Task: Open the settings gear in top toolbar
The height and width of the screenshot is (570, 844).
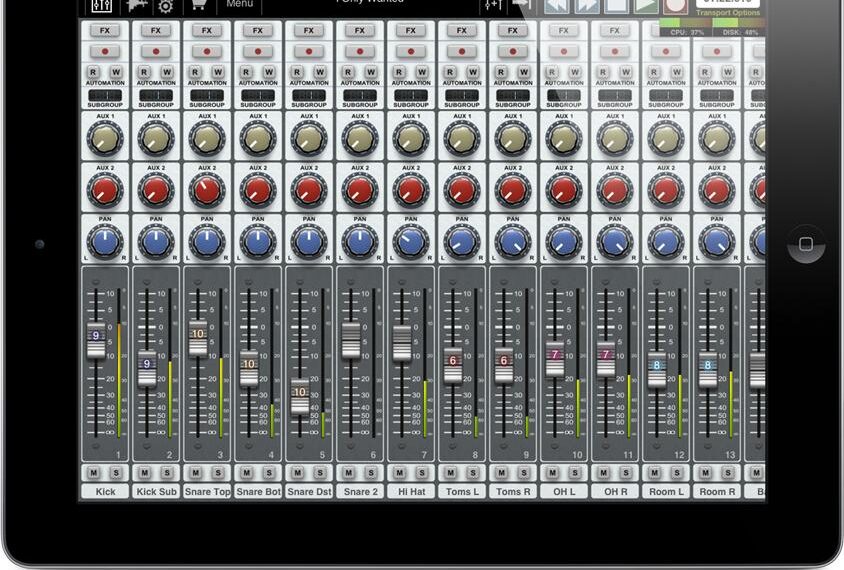Action: (165, 6)
